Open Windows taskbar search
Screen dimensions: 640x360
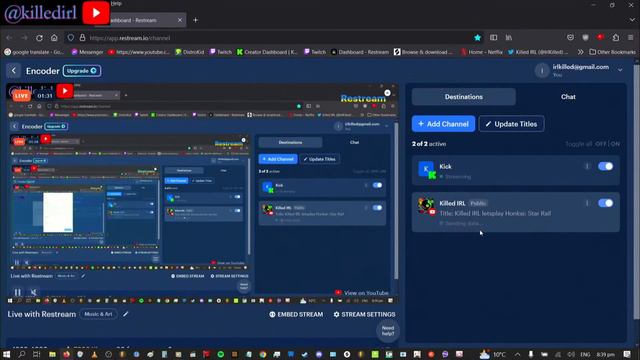point(21,354)
